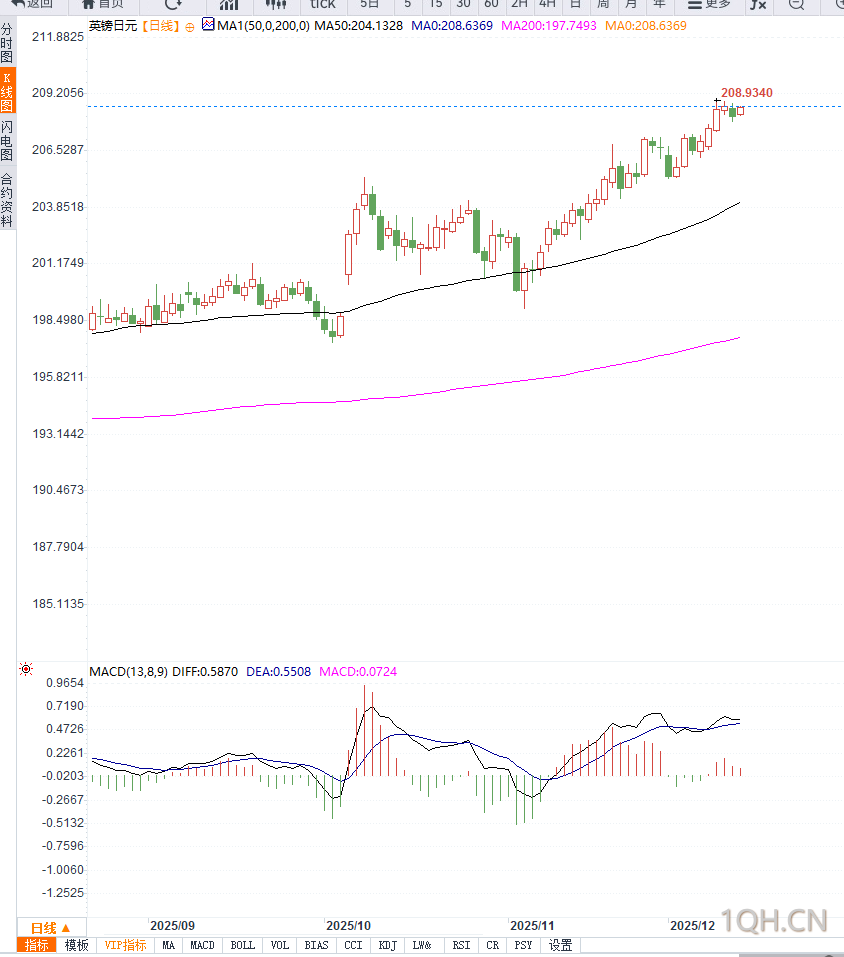Click the MA1 chart indicator icon
The height and width of the screenshot is (957, 844).
(x=207, y=25)
